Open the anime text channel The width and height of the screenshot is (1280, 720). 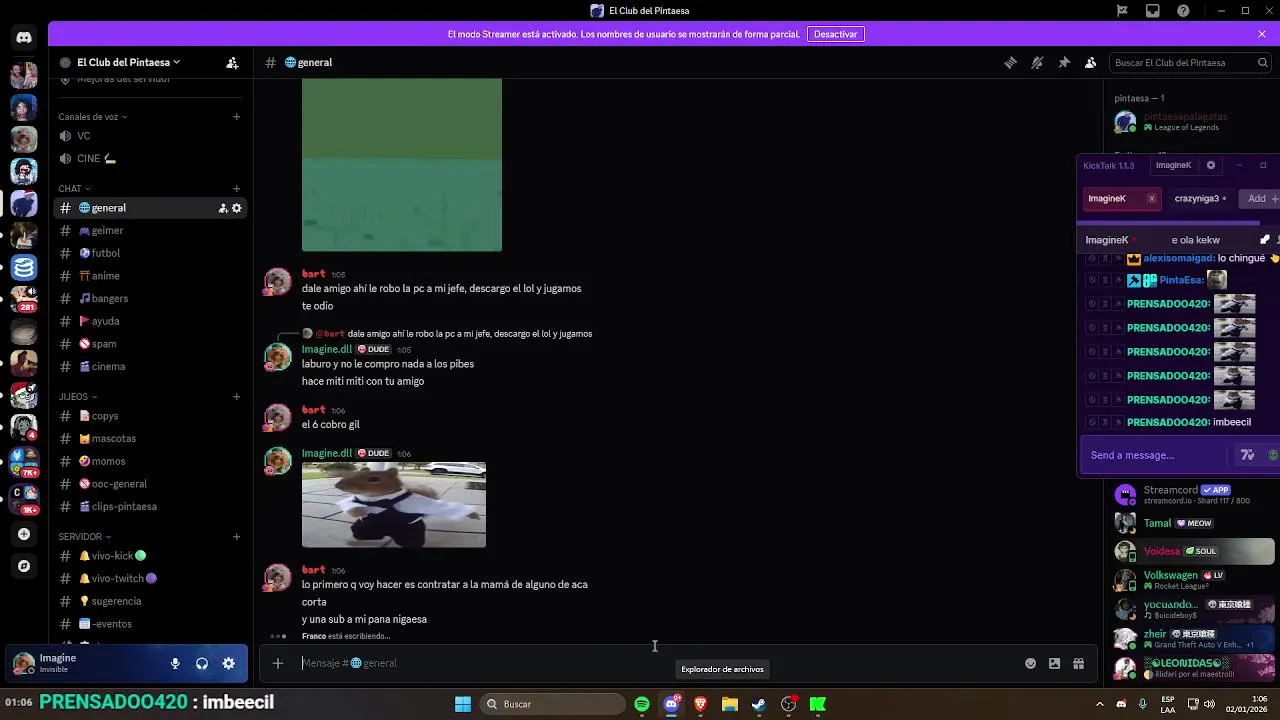150,276
